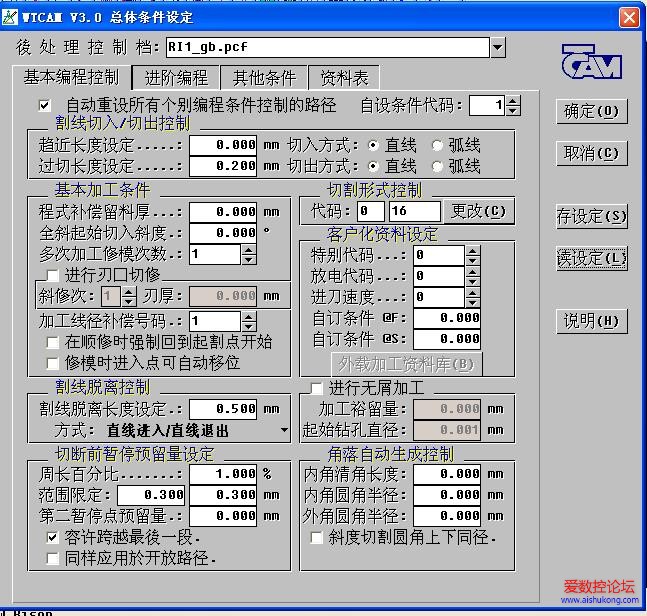Click the 自设条件代码 value field
Screen dimensions: 647x616
(487, 106)
